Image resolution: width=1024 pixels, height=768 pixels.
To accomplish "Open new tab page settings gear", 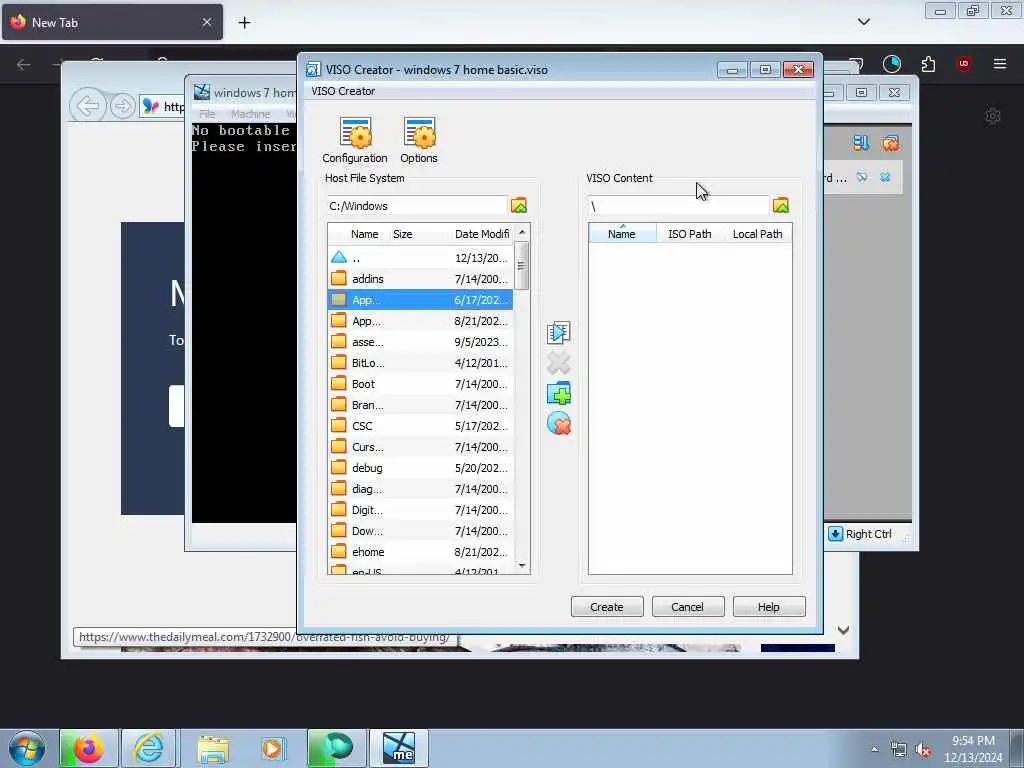I will click(993, 116).
